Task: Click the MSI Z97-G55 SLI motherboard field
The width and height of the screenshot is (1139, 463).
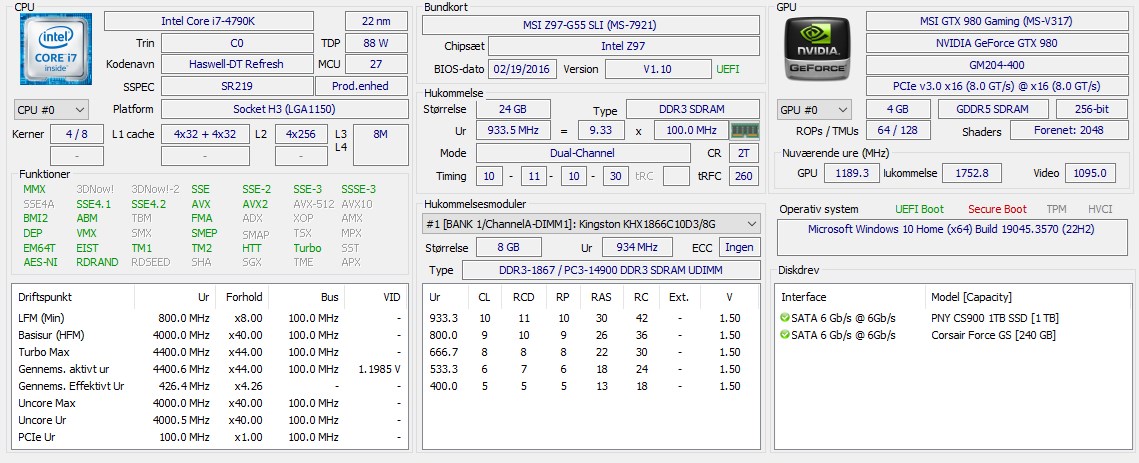Action: tap(590, 25)
